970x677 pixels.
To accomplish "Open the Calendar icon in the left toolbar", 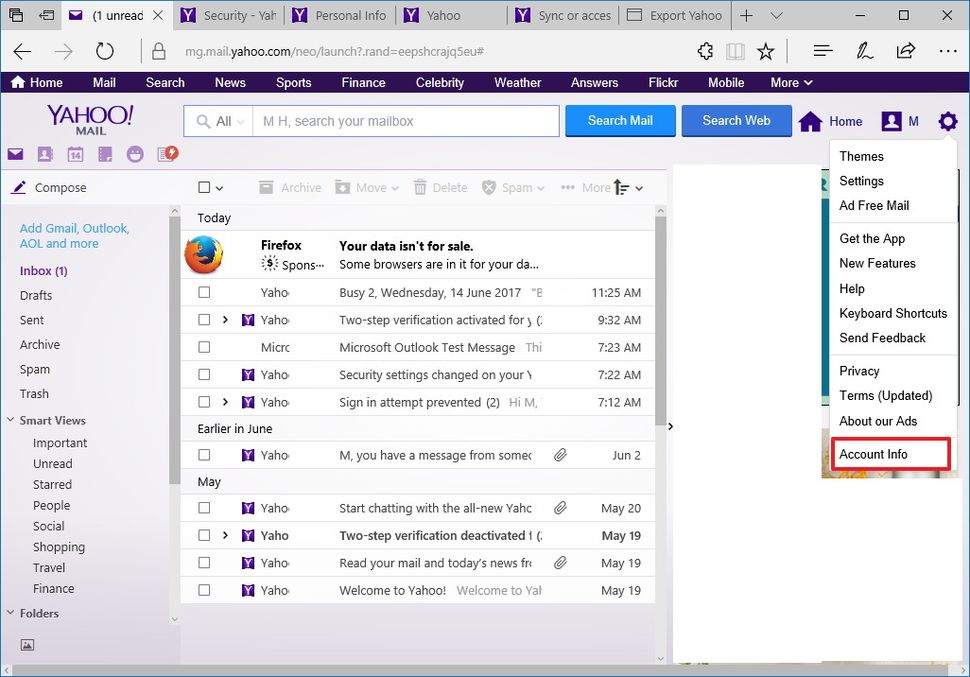I will 74,153.
